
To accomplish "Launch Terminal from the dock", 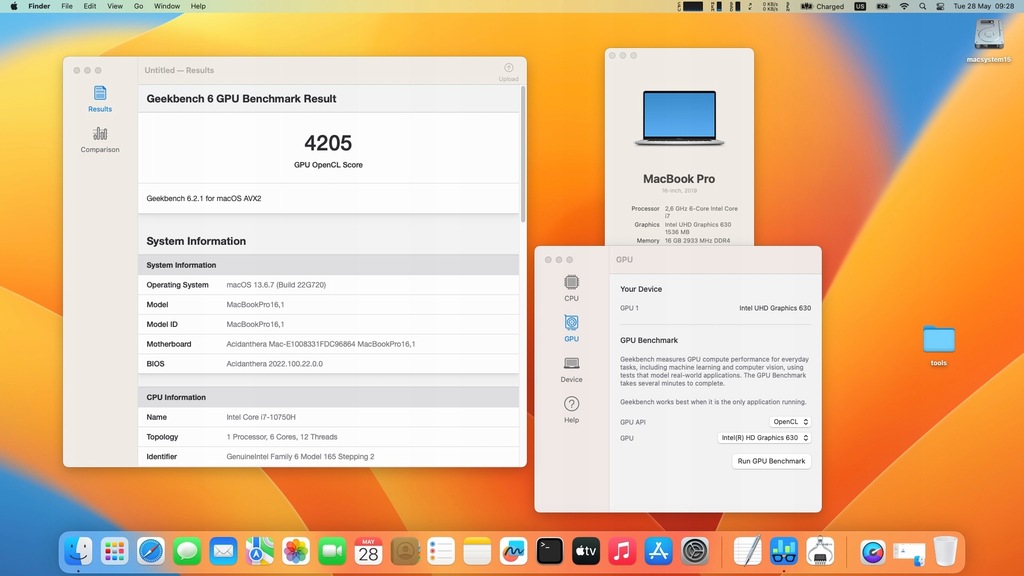I will coord(550,550).
